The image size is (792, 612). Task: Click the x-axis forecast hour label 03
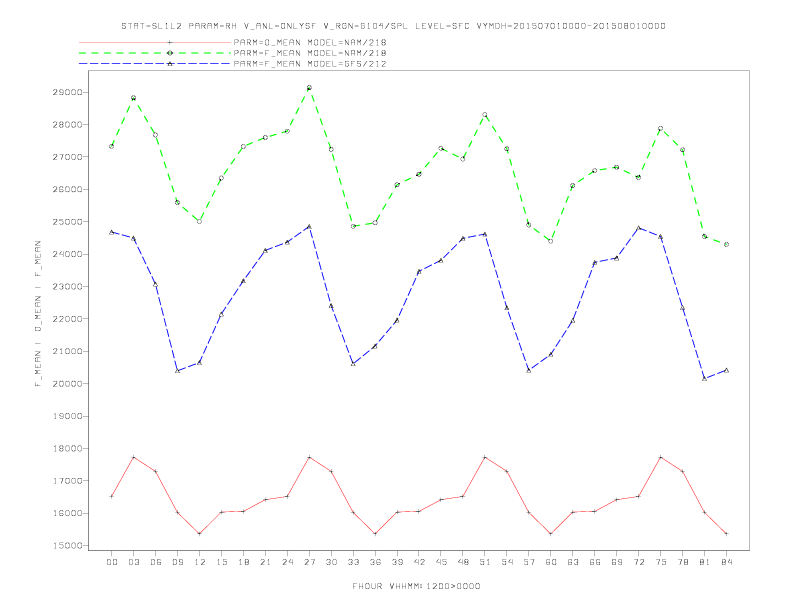tap(133, 562)
